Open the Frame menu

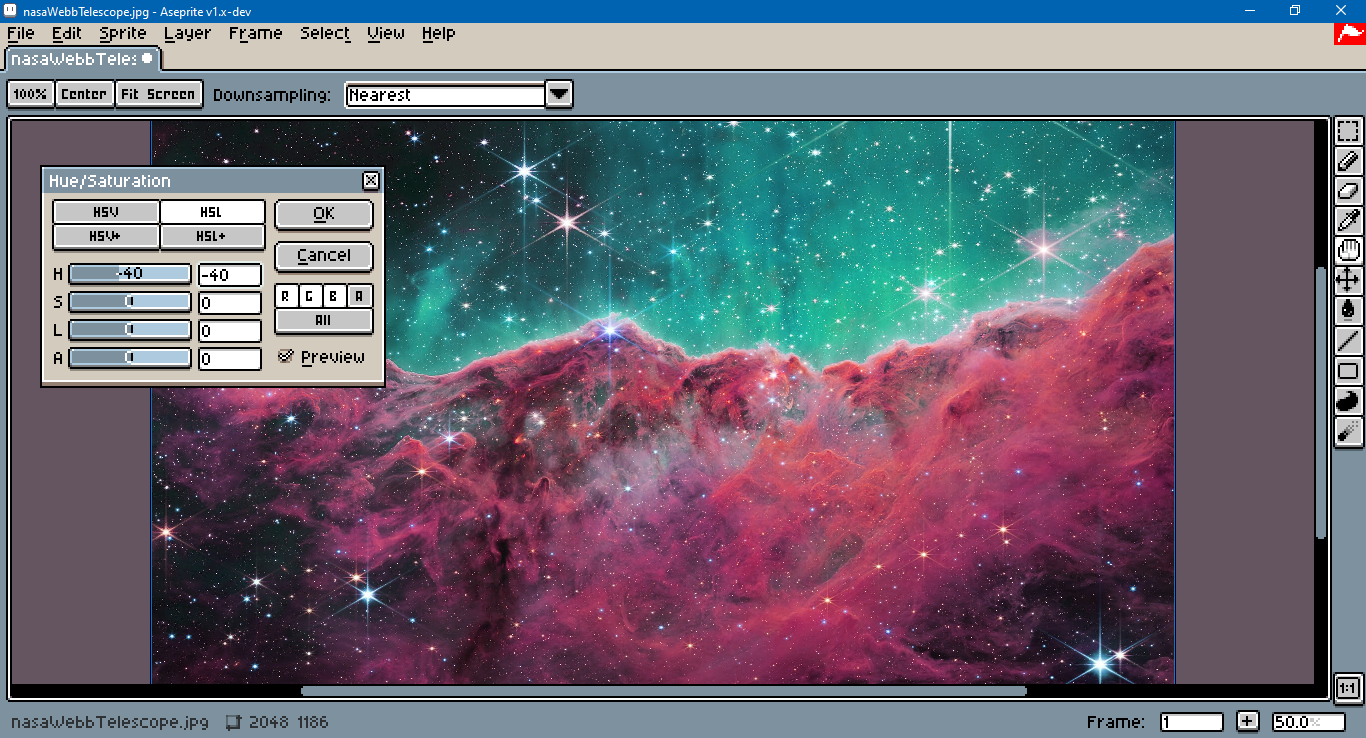(x=256, y=33)
